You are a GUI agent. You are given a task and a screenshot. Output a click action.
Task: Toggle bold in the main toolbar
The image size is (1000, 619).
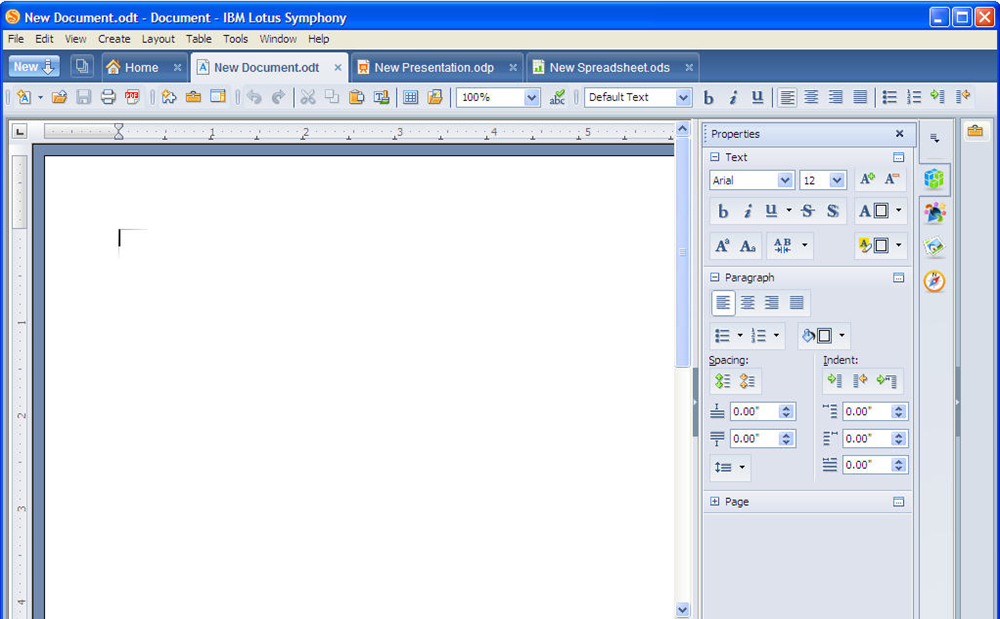(709, 97)
